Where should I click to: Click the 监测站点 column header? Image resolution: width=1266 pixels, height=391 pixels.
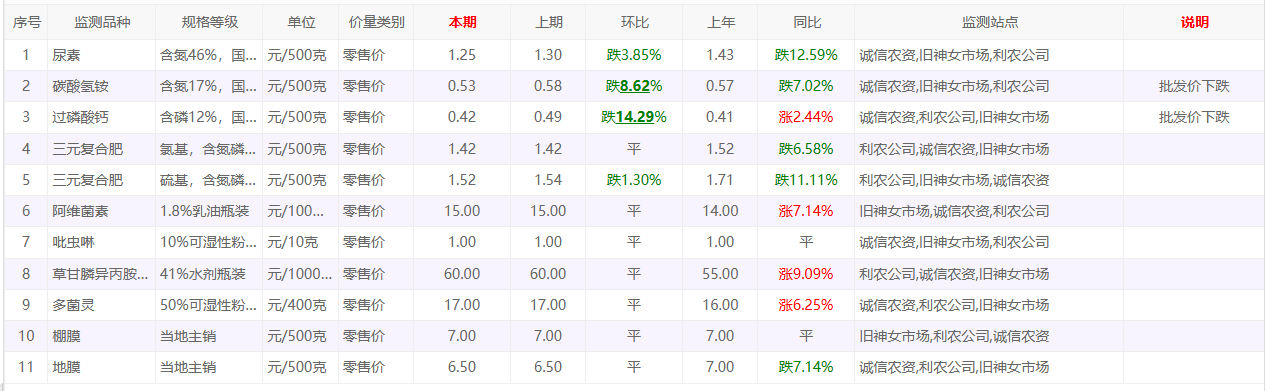pos(989,23)
